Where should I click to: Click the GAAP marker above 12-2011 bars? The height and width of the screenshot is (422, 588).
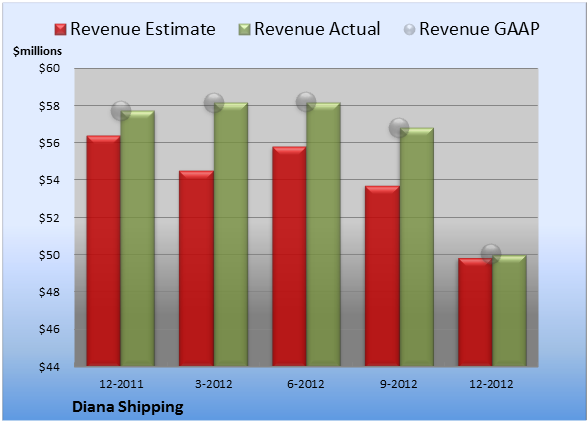pos(121,111)
